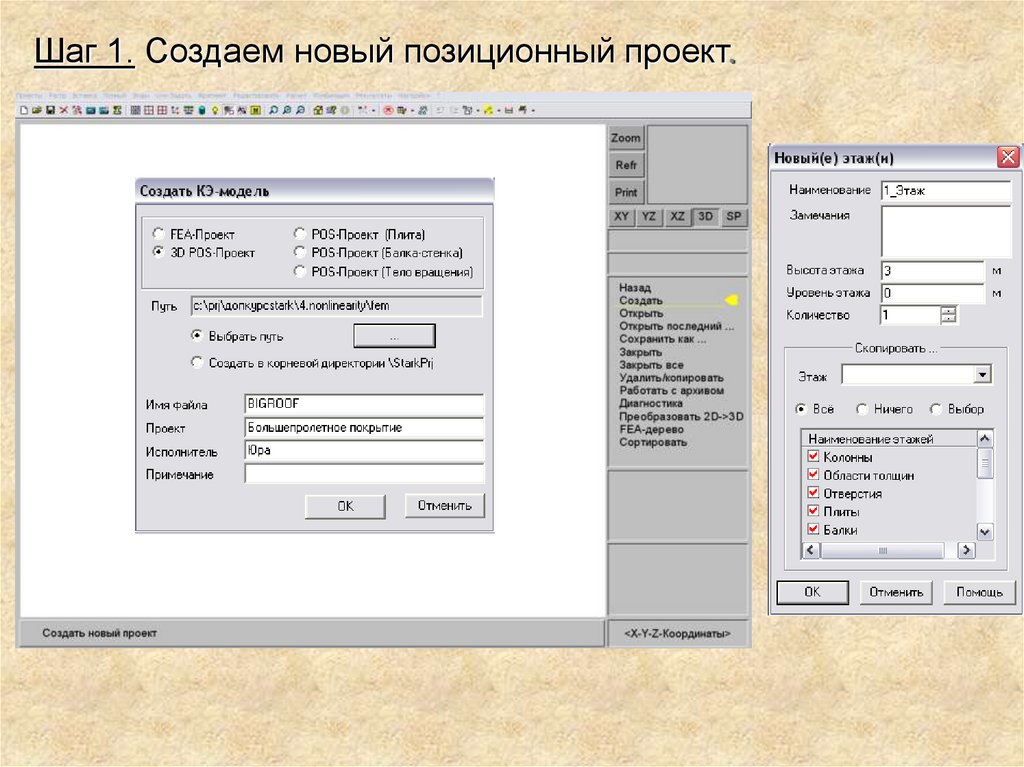The height and width of the screenshot is (767, 1024).
Task: Click the Путь path field
Action: tap(336, 305)
